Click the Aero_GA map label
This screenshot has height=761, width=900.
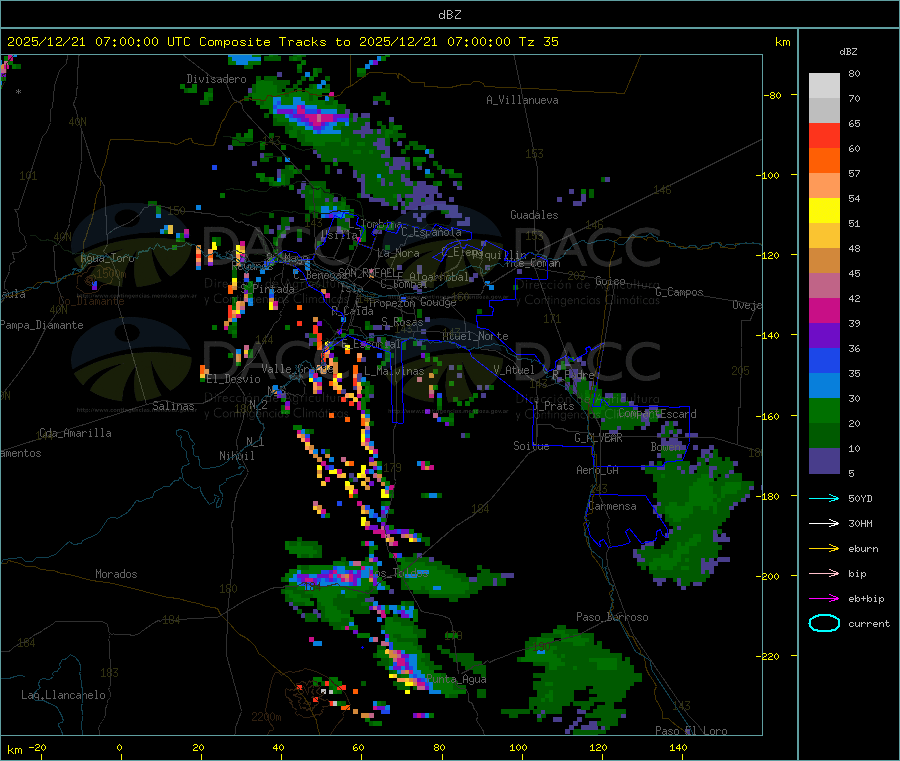pyautogui.click(x=597, y=470)
